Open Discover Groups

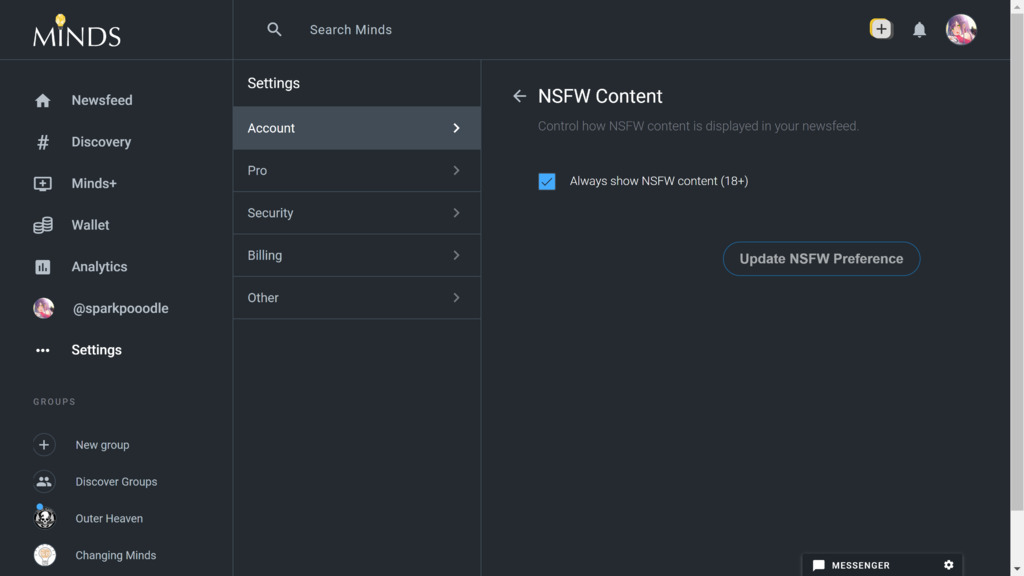(x=116, y=481)
